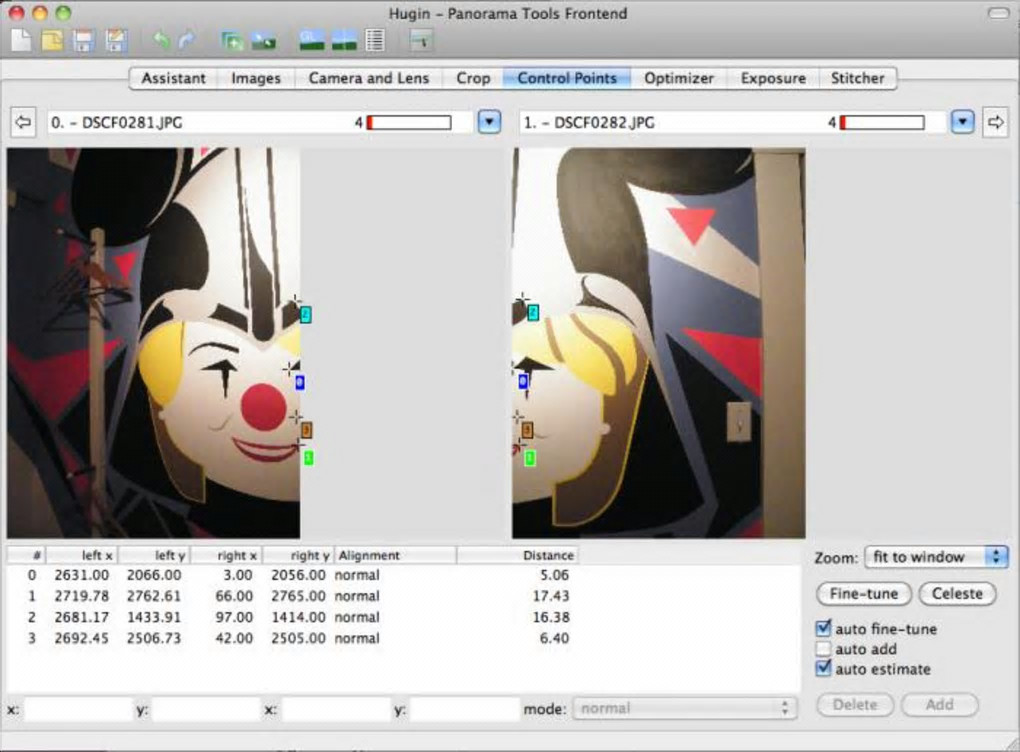Image resolution: width=1020 pixels, height=752 pixels.
Task: Select cyan control point marker 2 in left image
Action: tap(306, 315)
